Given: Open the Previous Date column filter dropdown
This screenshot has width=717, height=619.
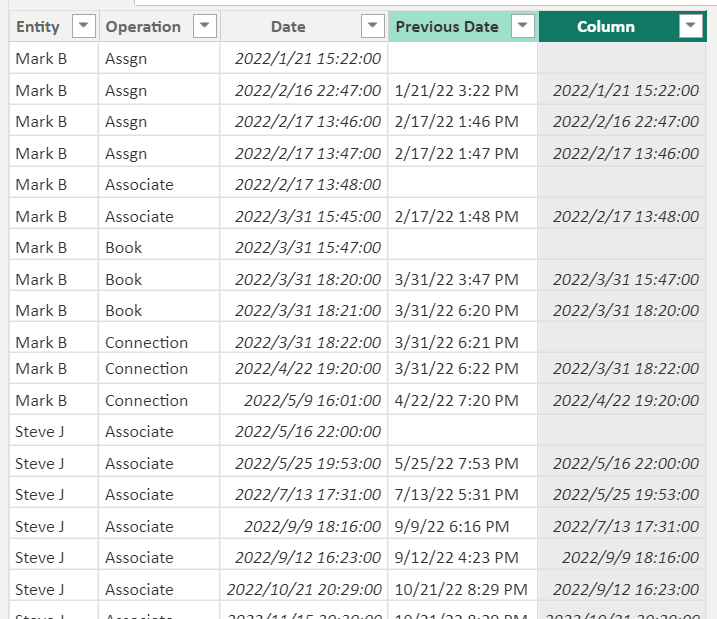Looking at the screenshot, I should (522, 26).
